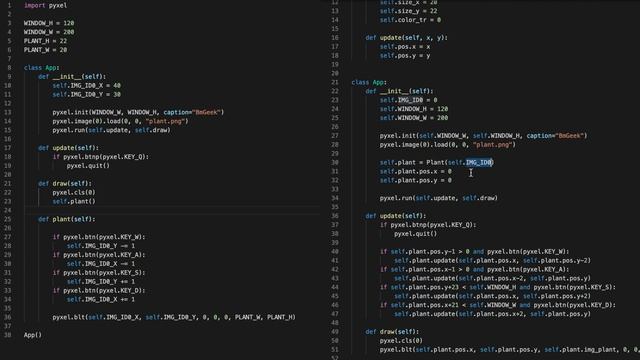
Task: Click the 'self.pos.y = y' line
Action: tap(405, 56)
